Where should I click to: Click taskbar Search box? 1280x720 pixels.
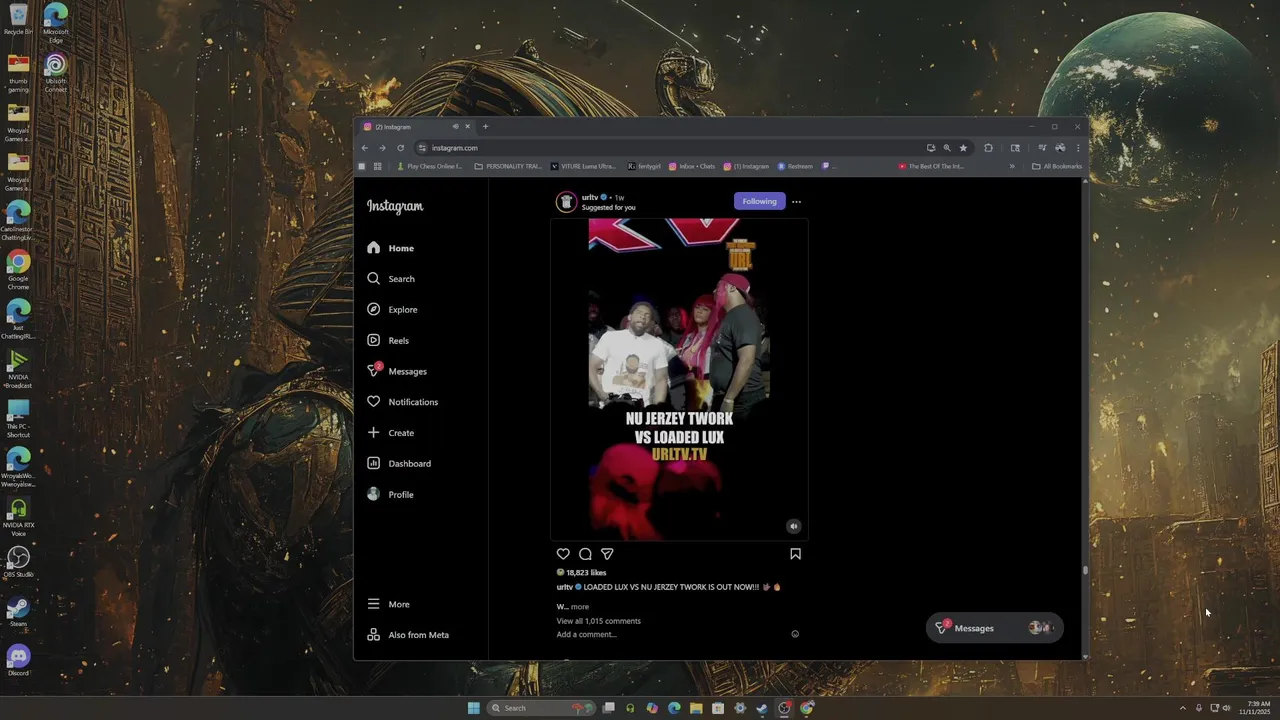541,708
